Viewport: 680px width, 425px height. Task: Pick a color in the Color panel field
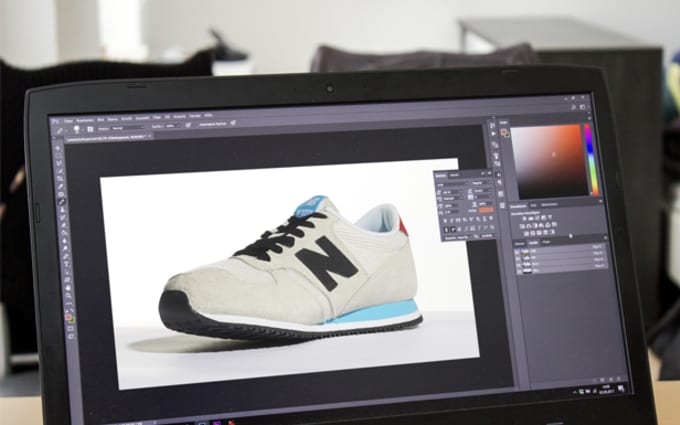pos(550,161)
